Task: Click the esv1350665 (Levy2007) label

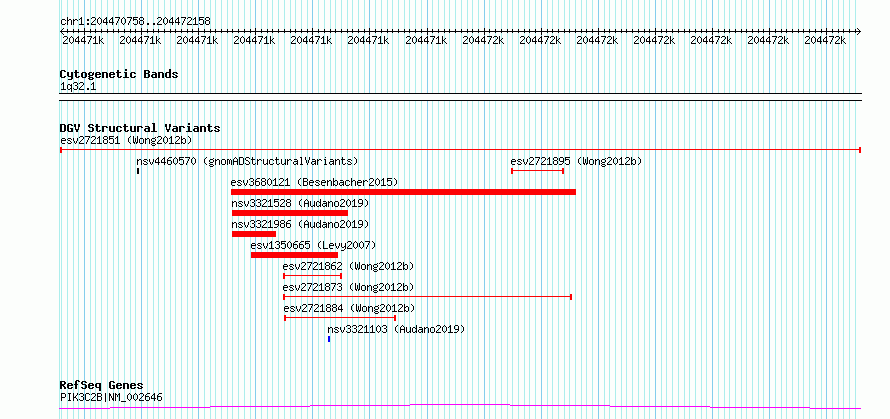Action: tap(313, 245)
